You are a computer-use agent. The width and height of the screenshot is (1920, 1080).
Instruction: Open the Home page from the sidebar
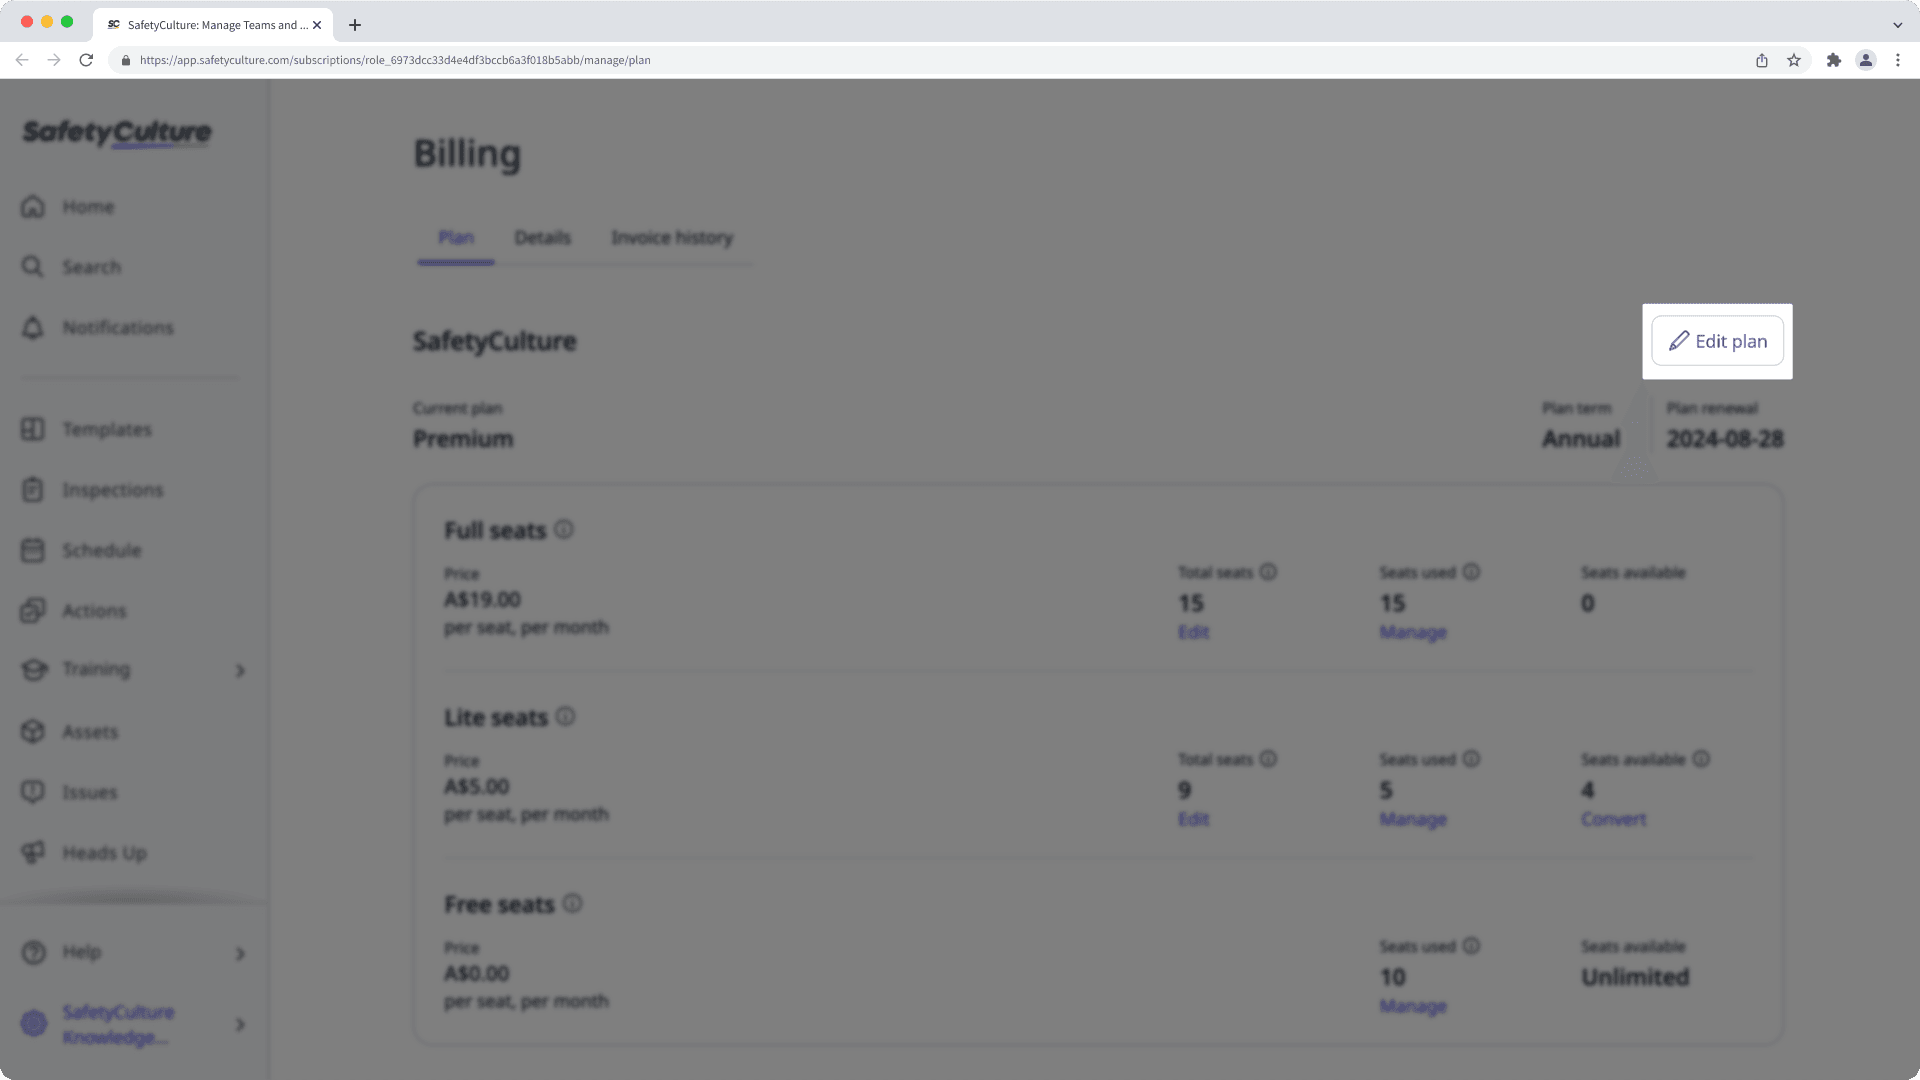click(x=88, y=206)
